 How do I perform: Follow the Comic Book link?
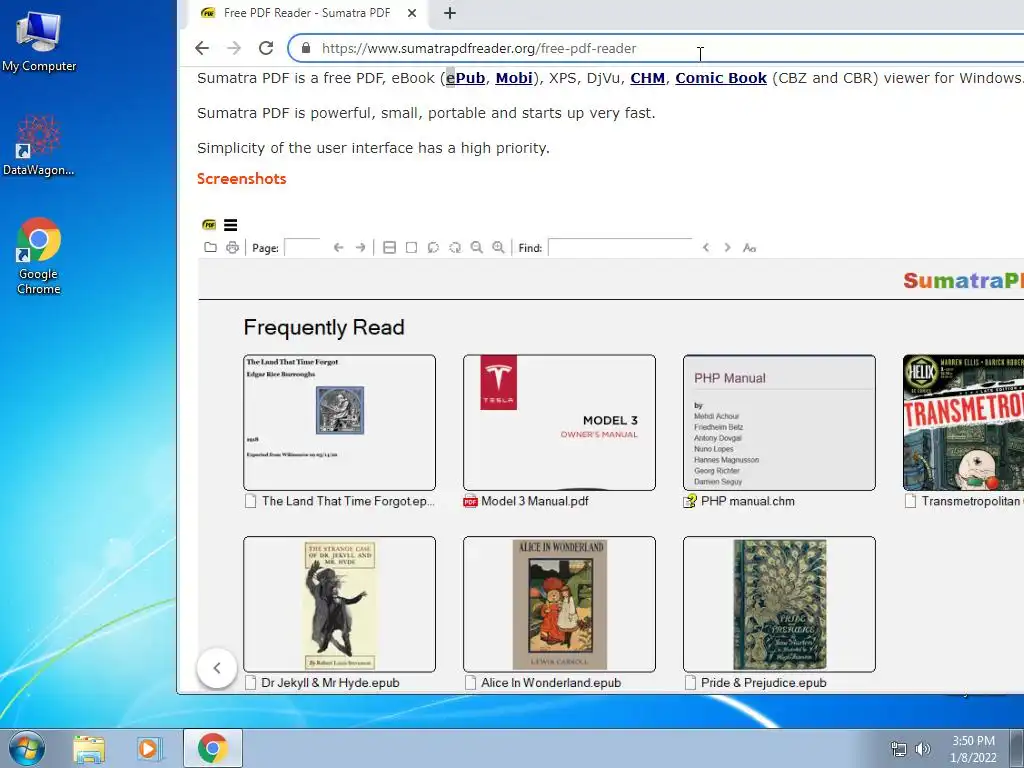coord(721,78)
